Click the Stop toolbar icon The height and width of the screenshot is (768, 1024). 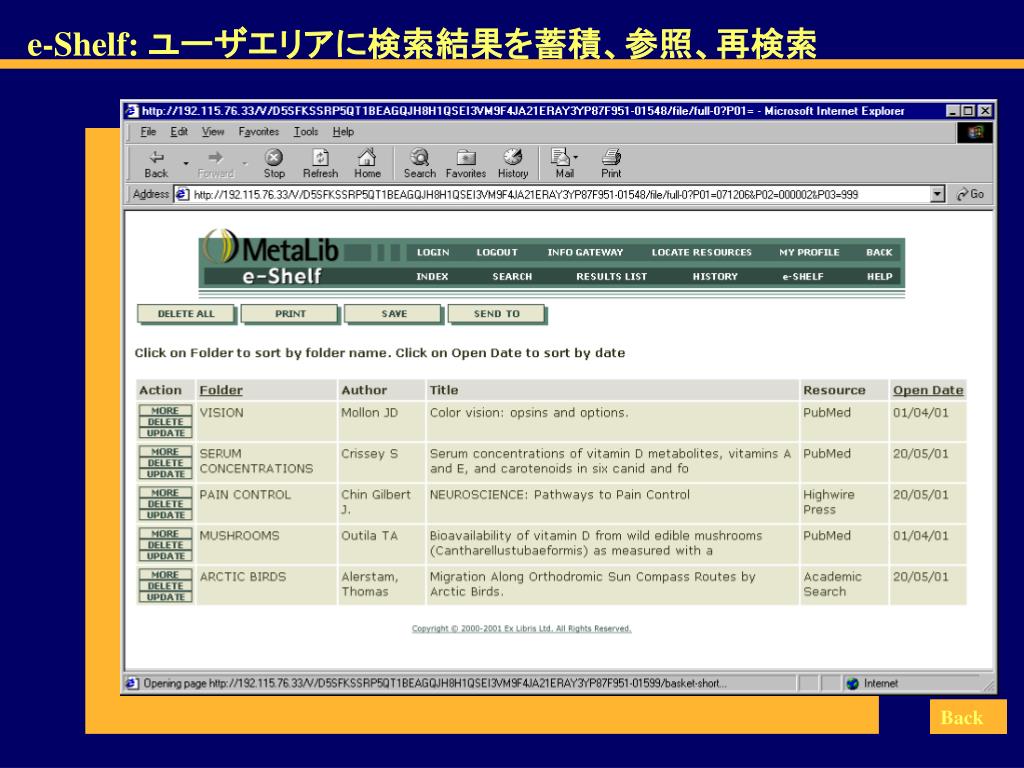point(274,163)
